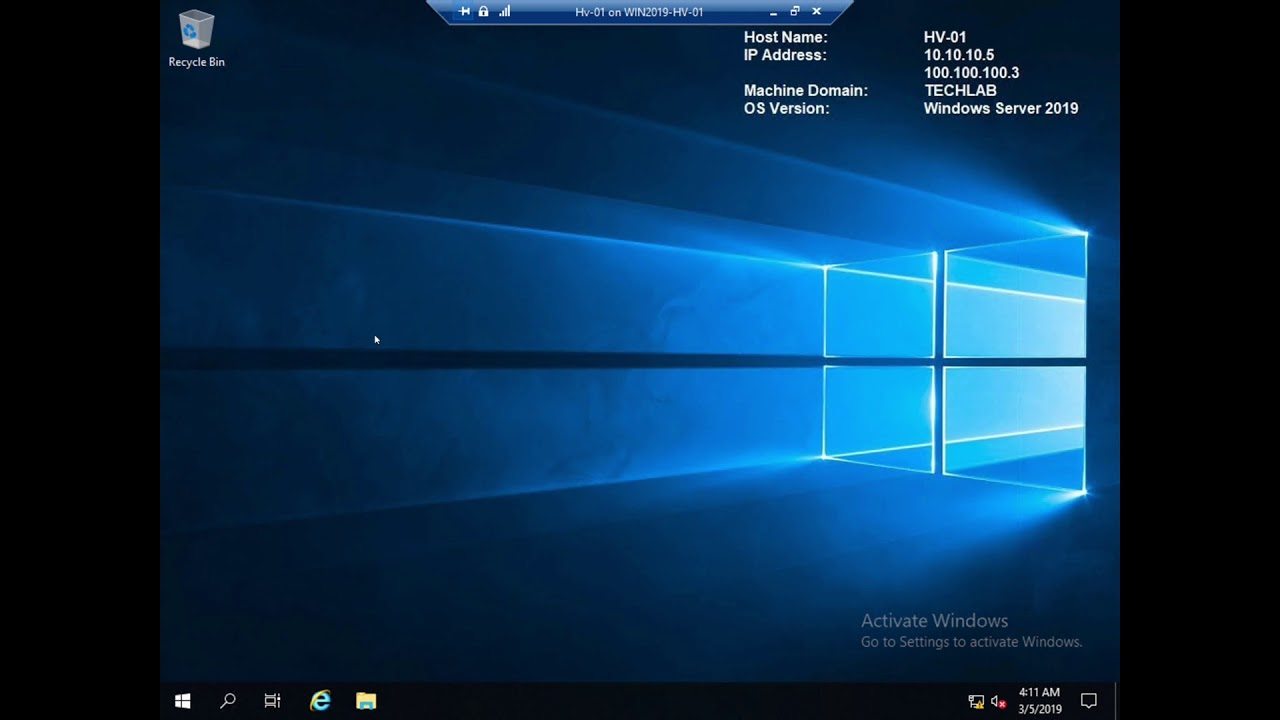Viewport: 1280px width, 720px height.
Task: Click the lock icon on connection bar
Action: click(x=484, y=12)
